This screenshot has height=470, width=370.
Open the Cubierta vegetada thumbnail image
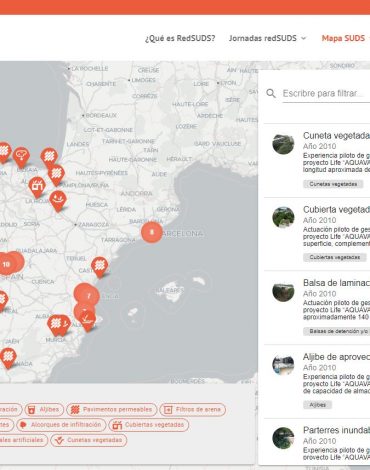pyautogui.click(x=283, y=217)
